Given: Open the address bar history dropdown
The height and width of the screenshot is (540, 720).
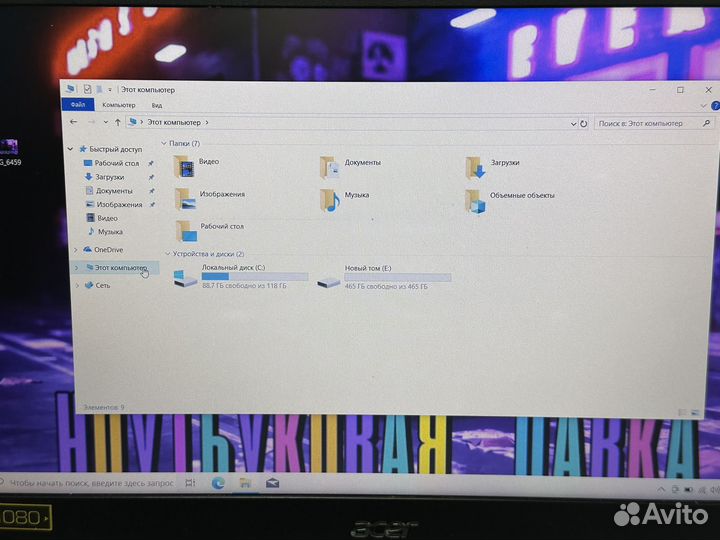Looking at the screenshot, I should pos(573,124).
